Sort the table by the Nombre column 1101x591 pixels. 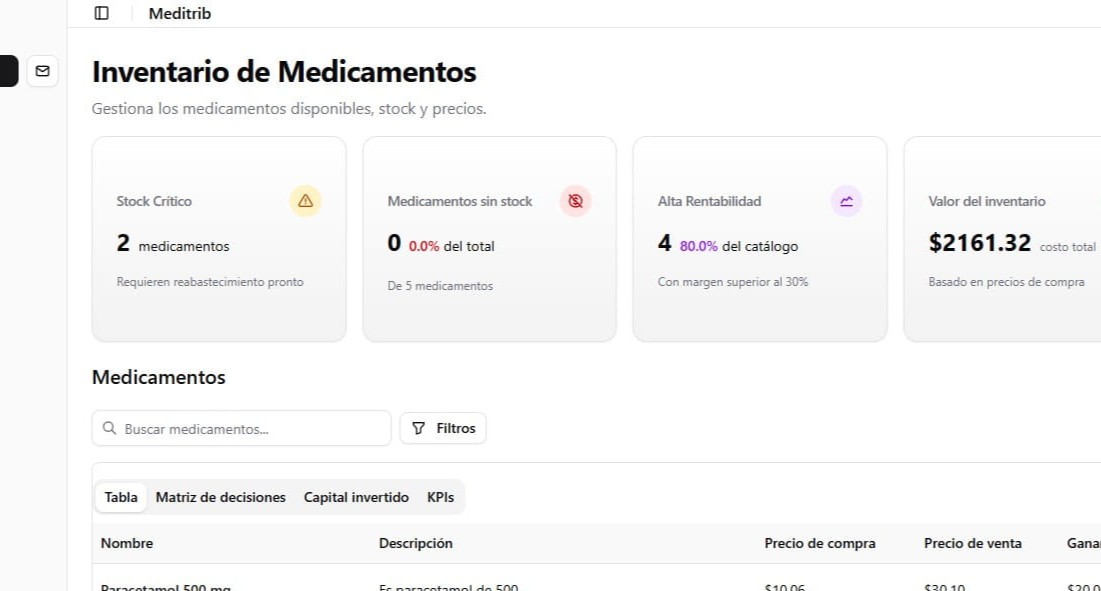[x=126, y=543]
